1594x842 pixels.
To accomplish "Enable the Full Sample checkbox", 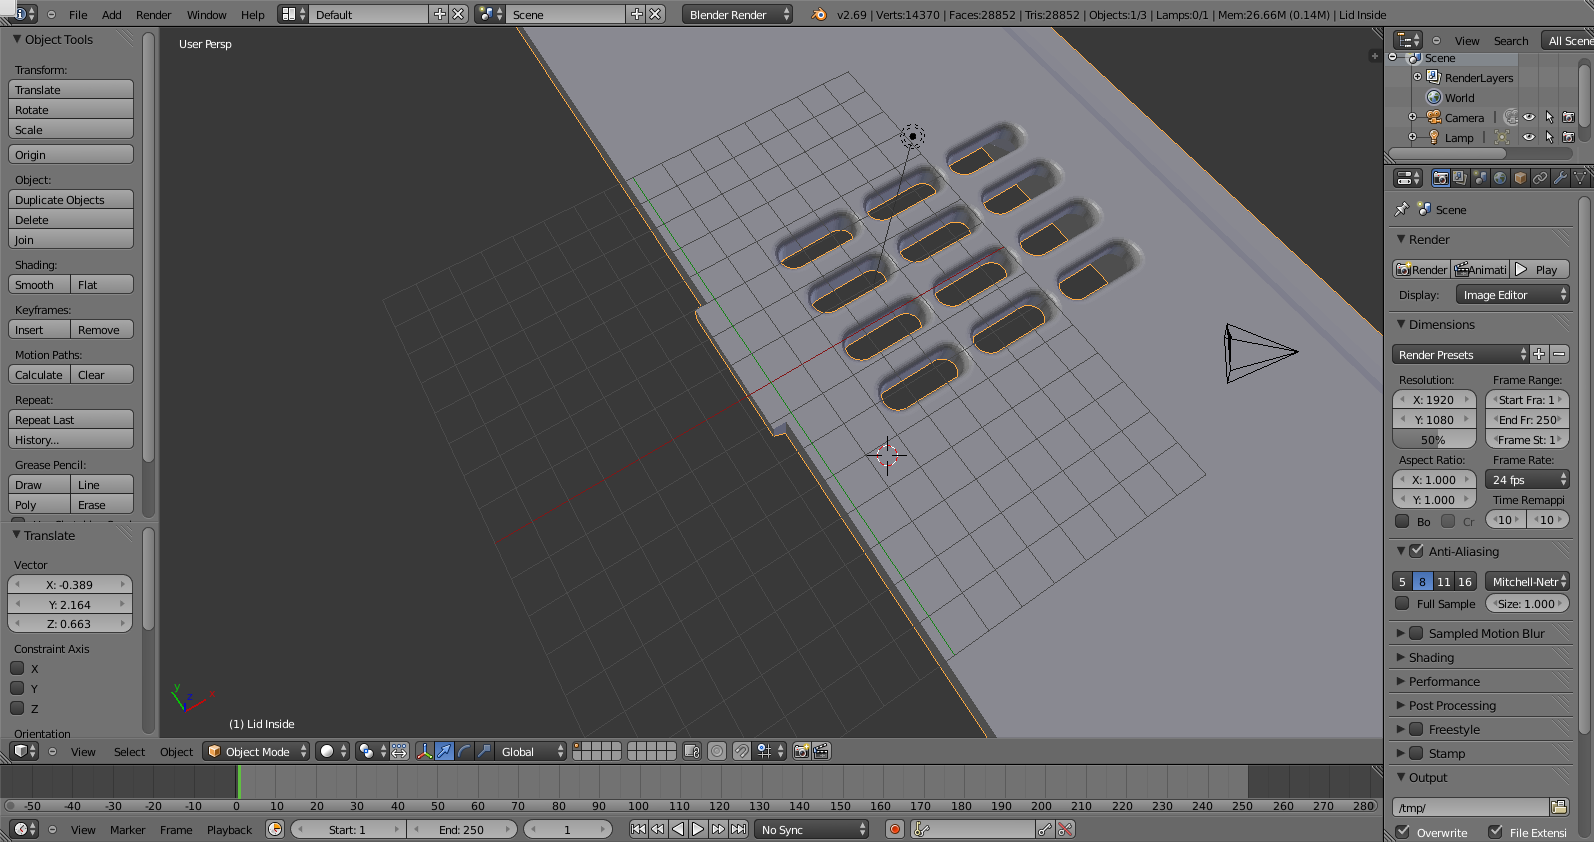I will [1402, 603].
